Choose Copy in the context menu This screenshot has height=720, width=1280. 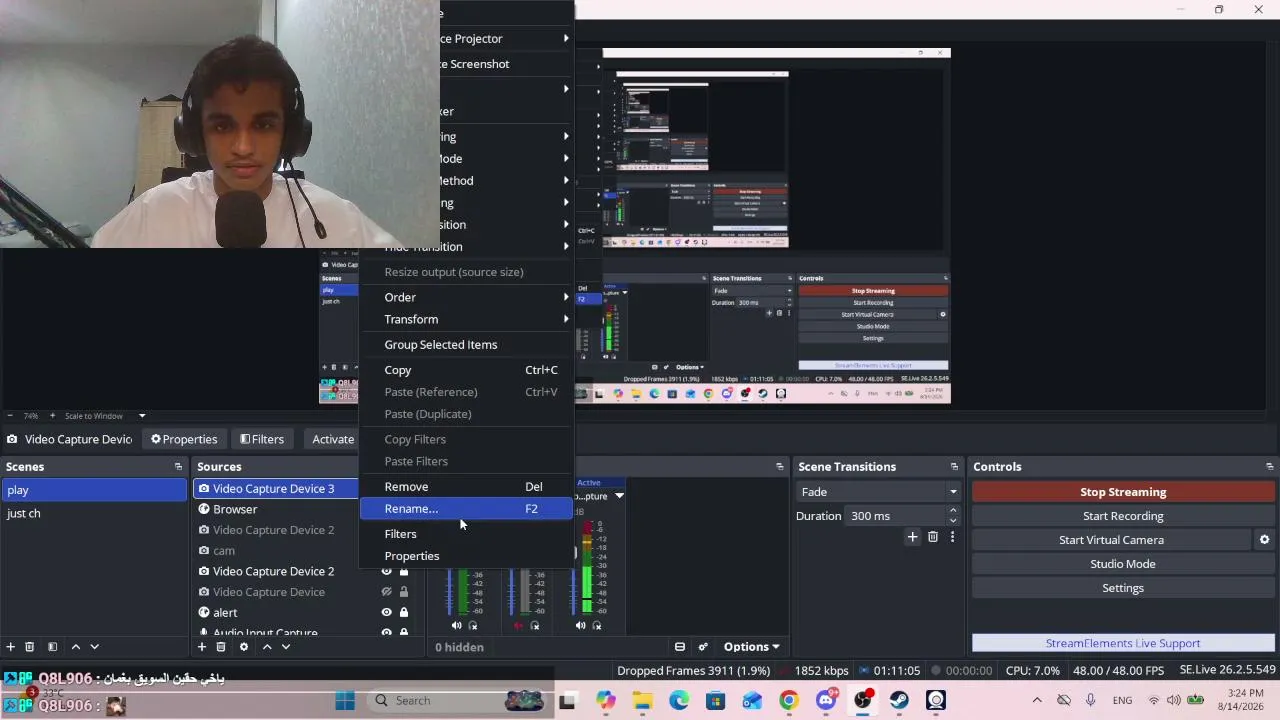tap(466, 370)
